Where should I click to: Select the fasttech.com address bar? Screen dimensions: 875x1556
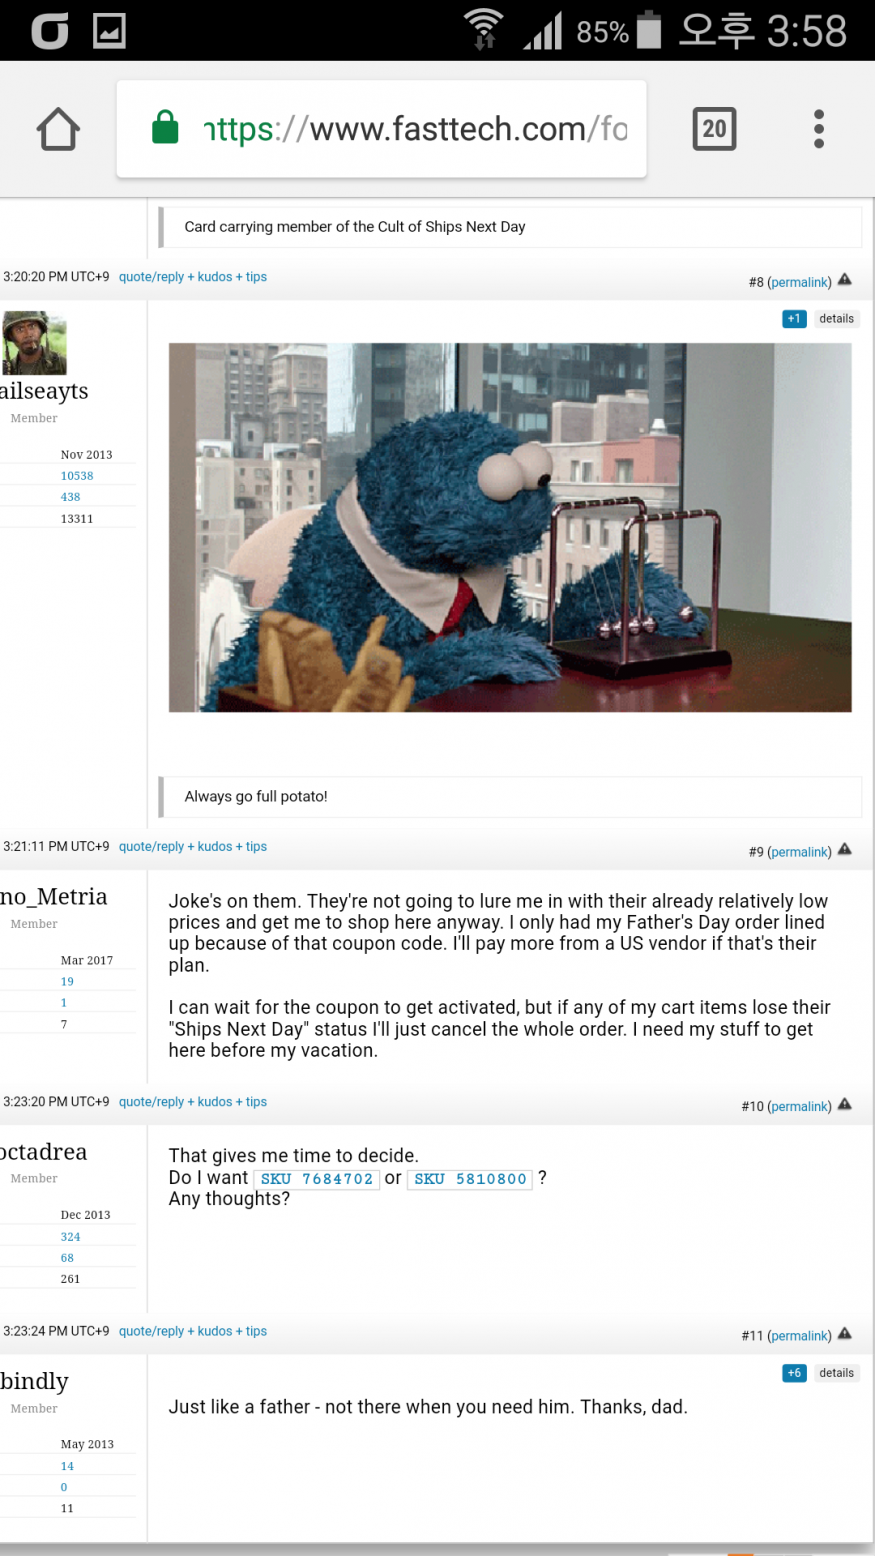coord(381,129)
